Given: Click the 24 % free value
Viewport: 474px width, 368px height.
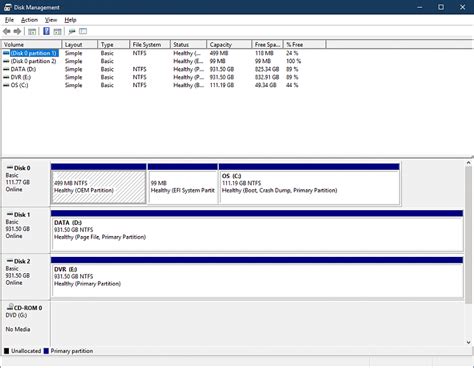Looking at the screenshot, I should pyautogui.click(x=292, y=53).
